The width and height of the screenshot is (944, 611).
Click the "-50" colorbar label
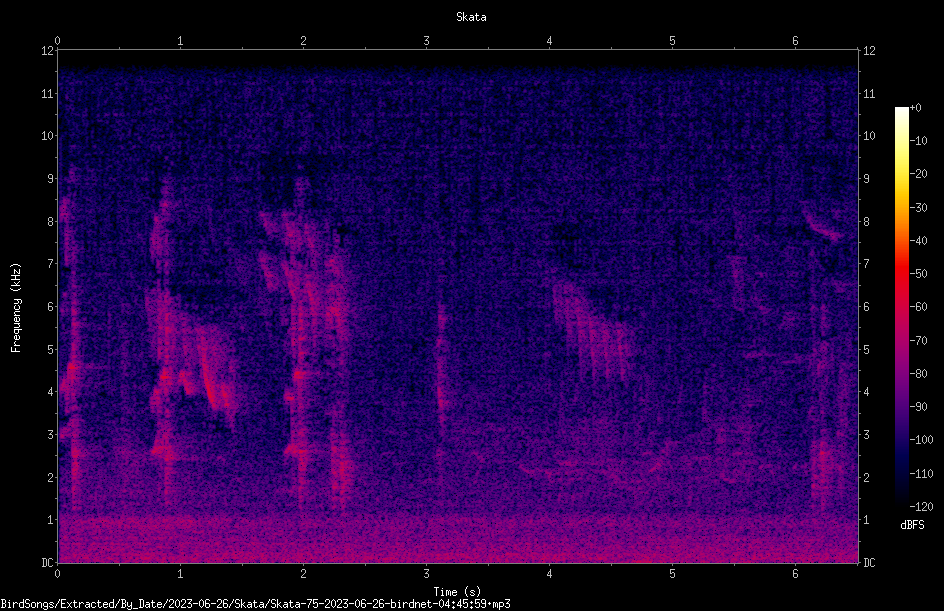pyautogui.click(x=919, y=274)
